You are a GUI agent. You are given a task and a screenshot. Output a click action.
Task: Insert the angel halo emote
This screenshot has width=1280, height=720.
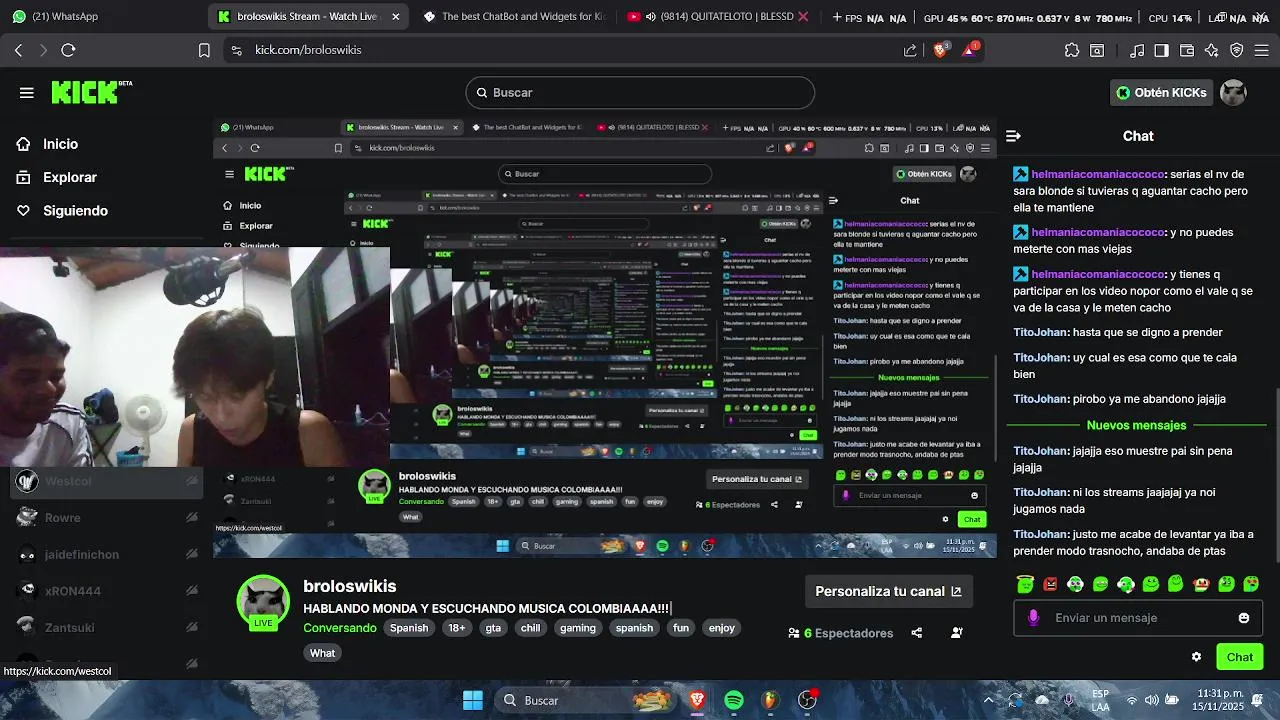pos(1025,583)
